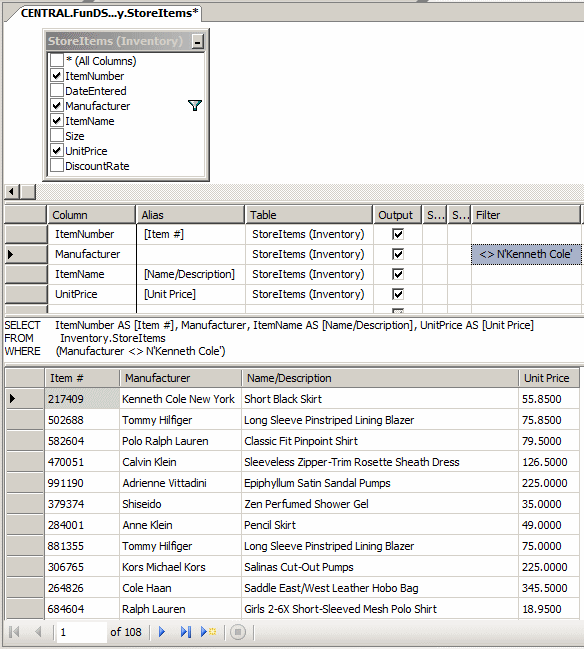Uncheck the ItemNumber column in diagram
The image size is (584, 649).
(x=57, y=75)
